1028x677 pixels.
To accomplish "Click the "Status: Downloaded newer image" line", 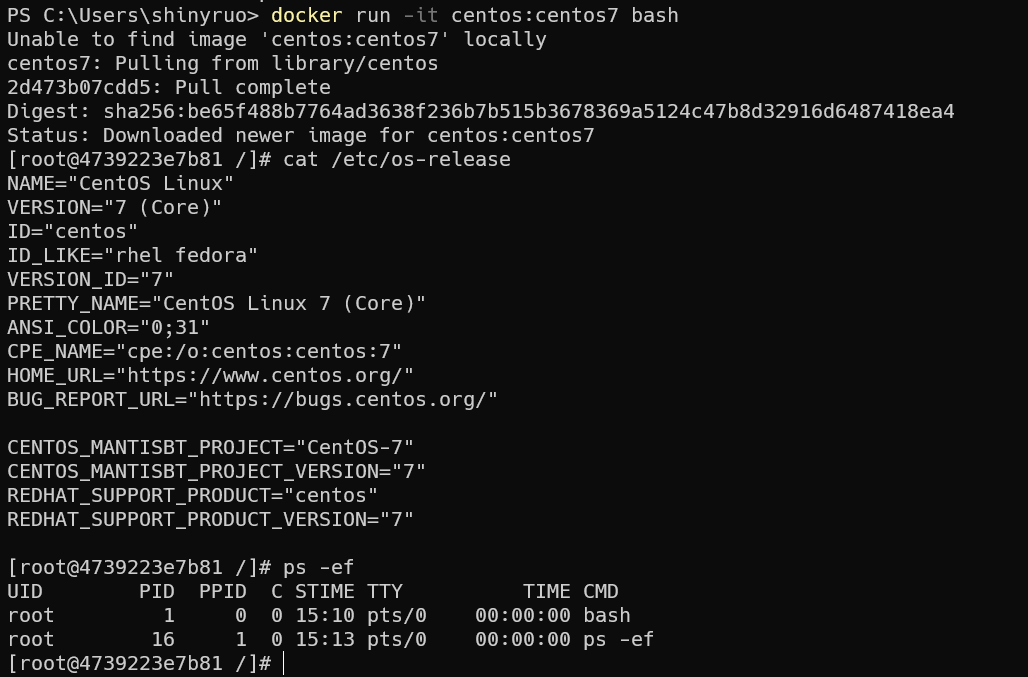I will (x=300, y=136).
